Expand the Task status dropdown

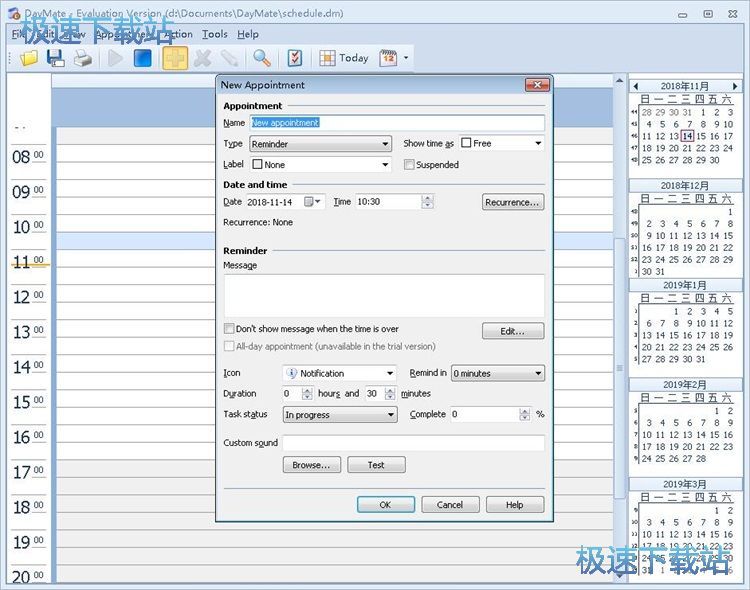pos(340,415)
